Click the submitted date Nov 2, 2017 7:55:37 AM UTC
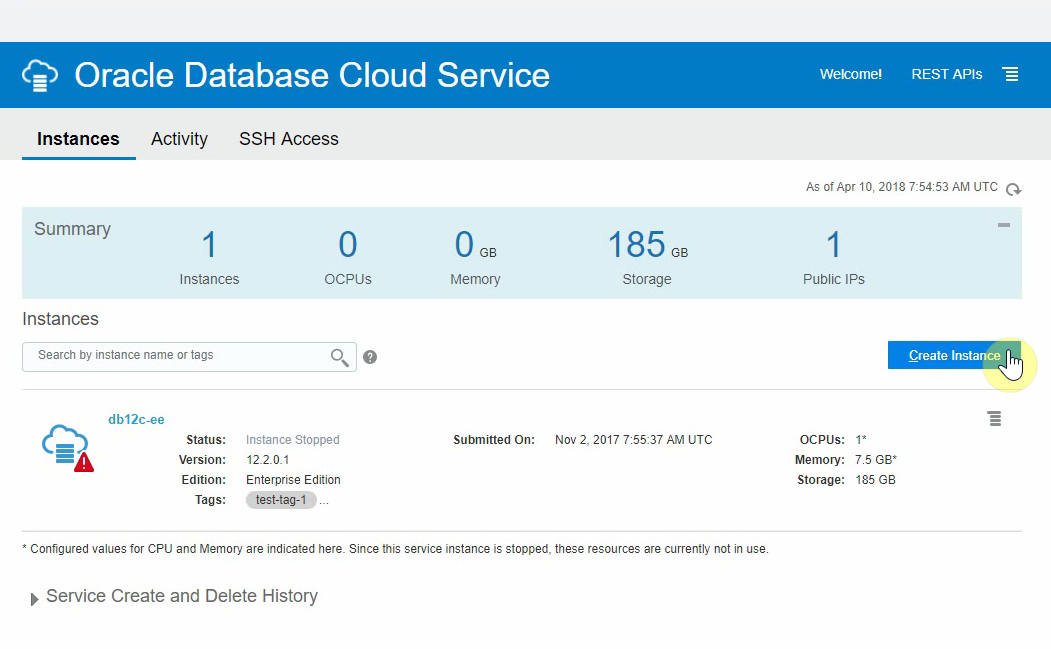Image resolution: width=1051 pixels, height=649 pixels. click(x=633, y=440)
